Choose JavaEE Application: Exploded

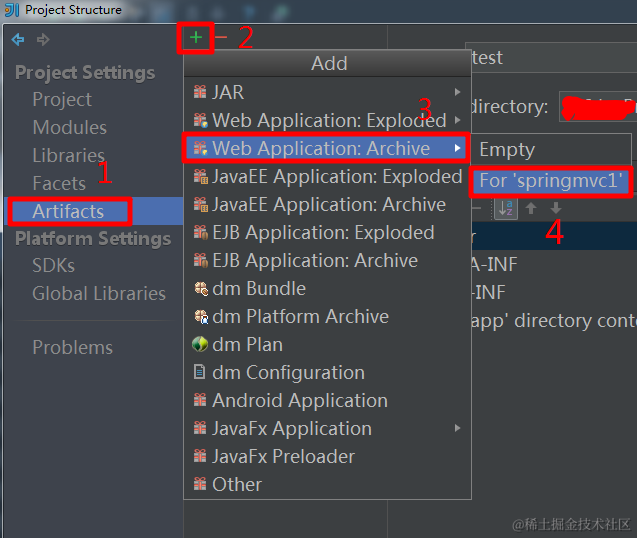tap(327, 176)
